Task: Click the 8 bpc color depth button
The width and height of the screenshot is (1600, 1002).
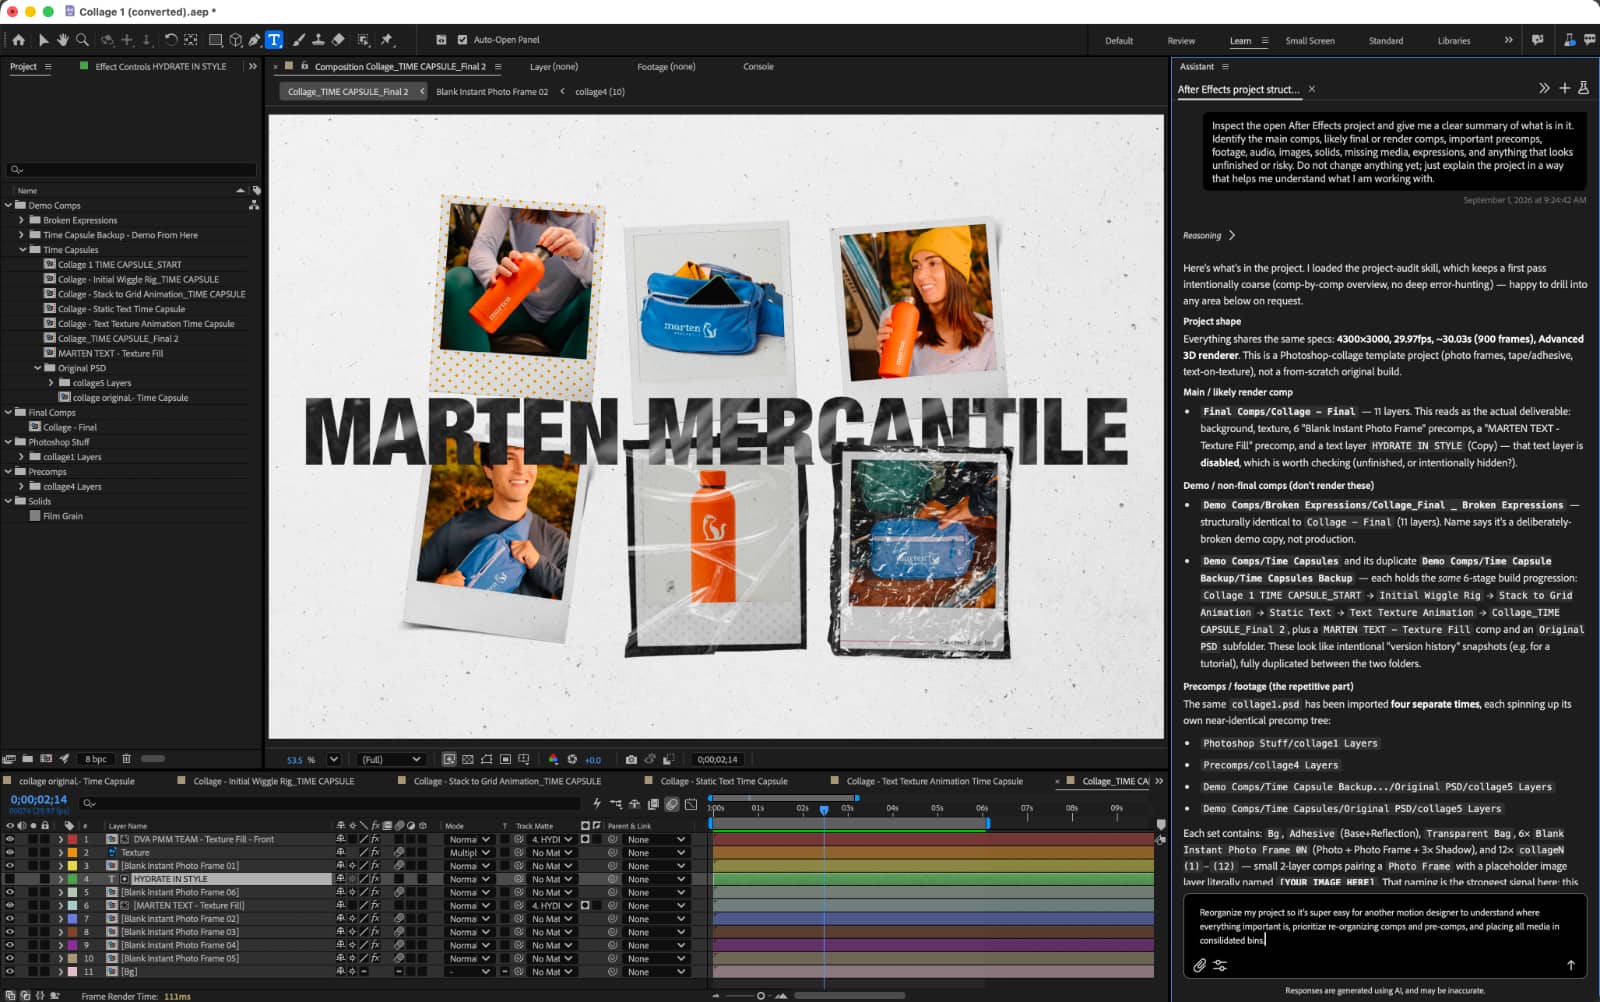Action: pyautogui.click(x=96, y=759)
